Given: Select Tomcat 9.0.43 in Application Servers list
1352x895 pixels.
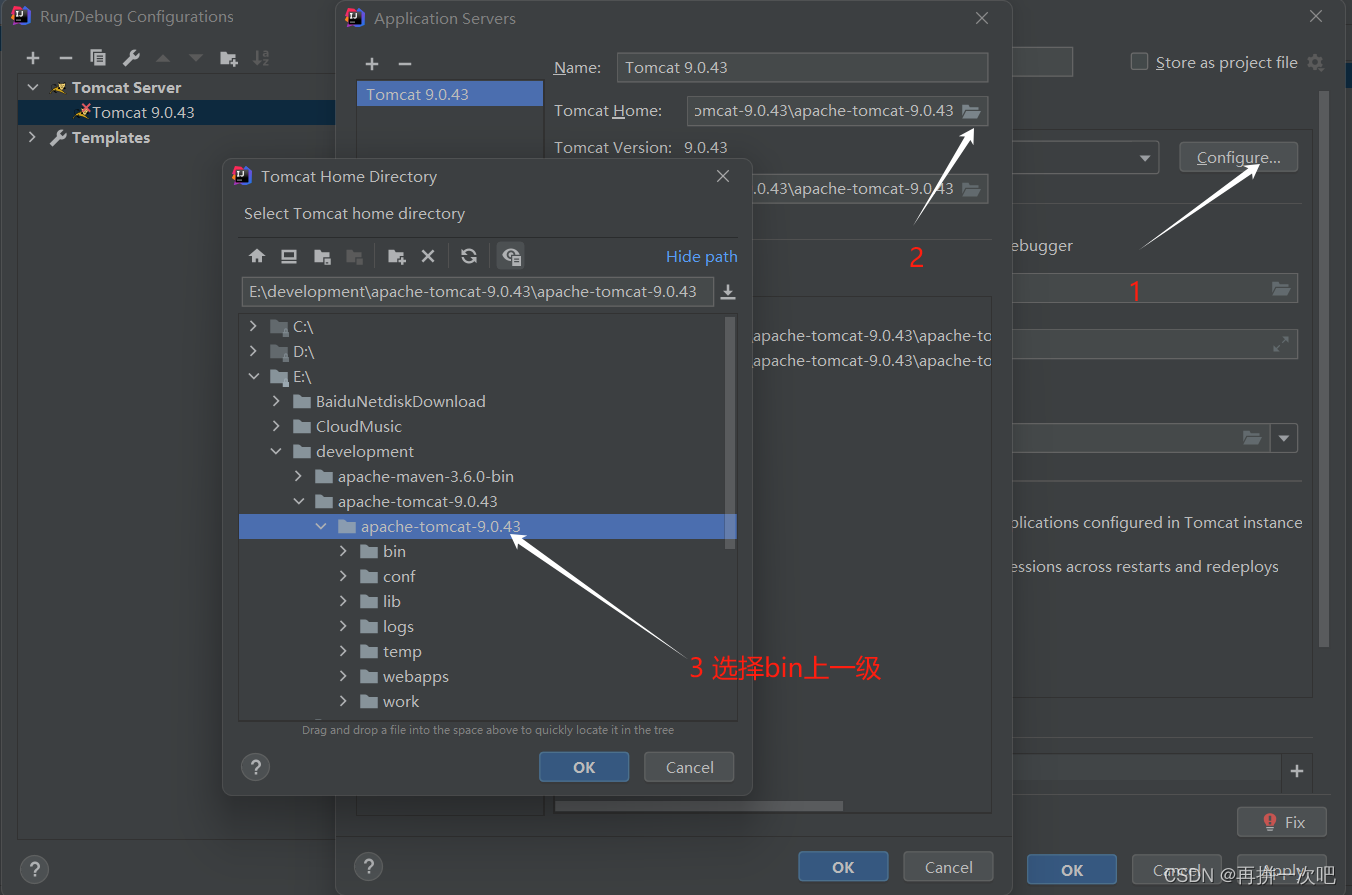Looking at the screenshot, I should coord(450,94).
